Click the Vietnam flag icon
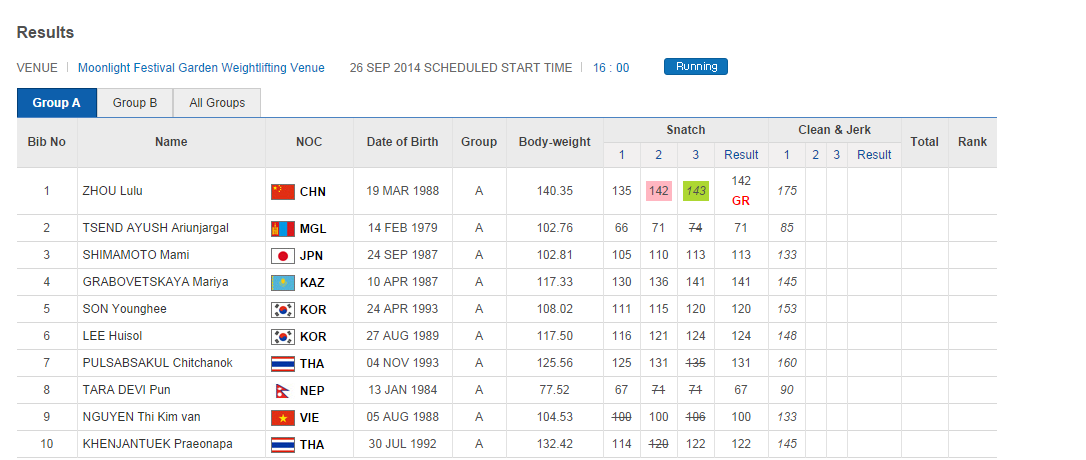Viewport: 1086px width, 460px height. pos(283,417)
